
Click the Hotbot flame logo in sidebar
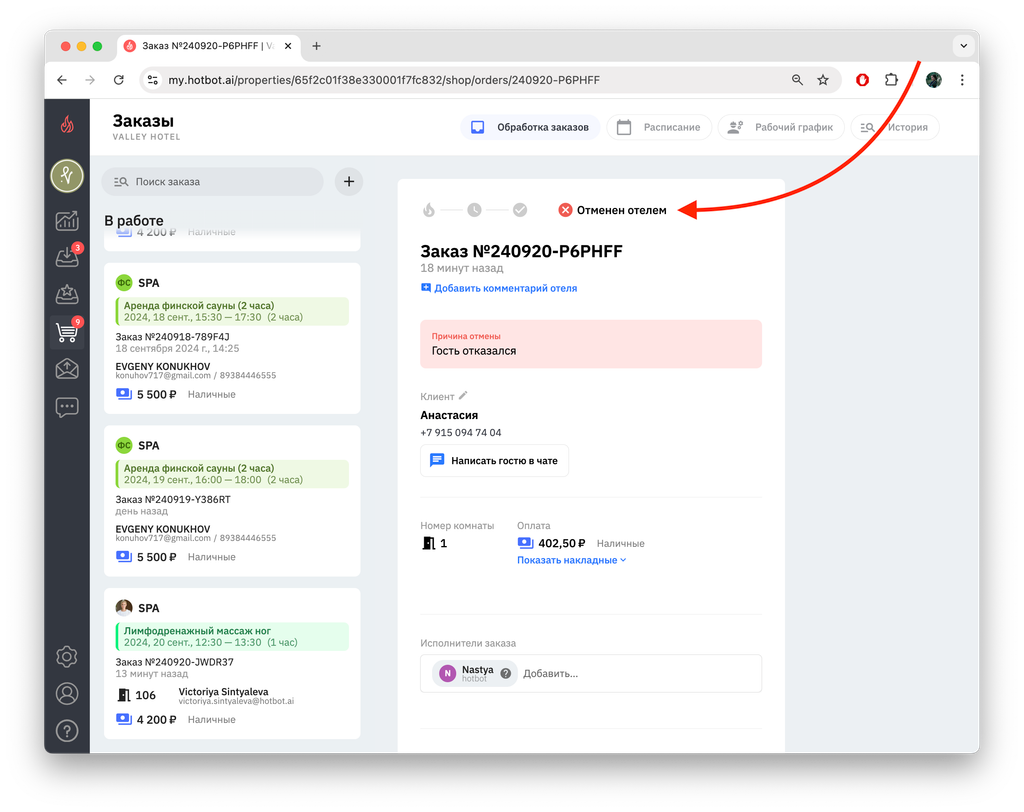(67, 124)
